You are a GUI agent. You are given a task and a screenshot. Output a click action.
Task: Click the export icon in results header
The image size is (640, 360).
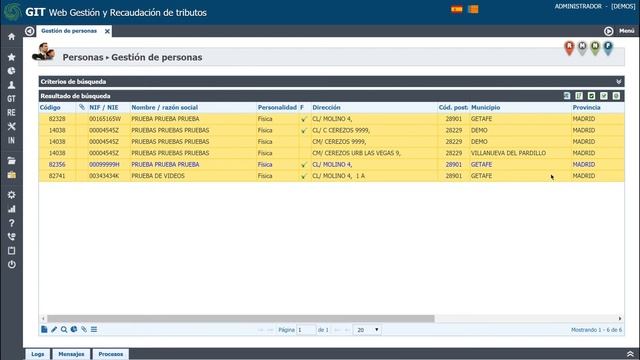[x=567, y=96]
